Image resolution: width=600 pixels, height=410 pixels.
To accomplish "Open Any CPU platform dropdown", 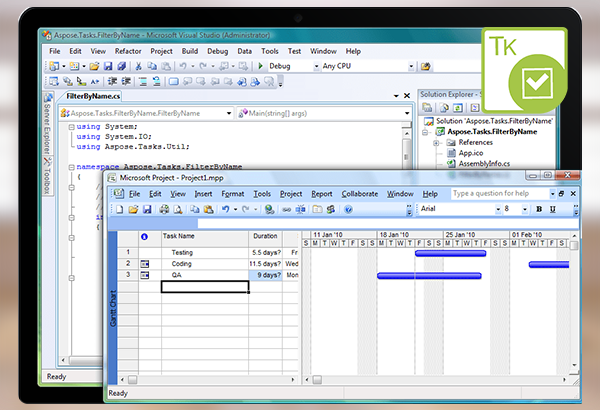I will coord(411,66).
